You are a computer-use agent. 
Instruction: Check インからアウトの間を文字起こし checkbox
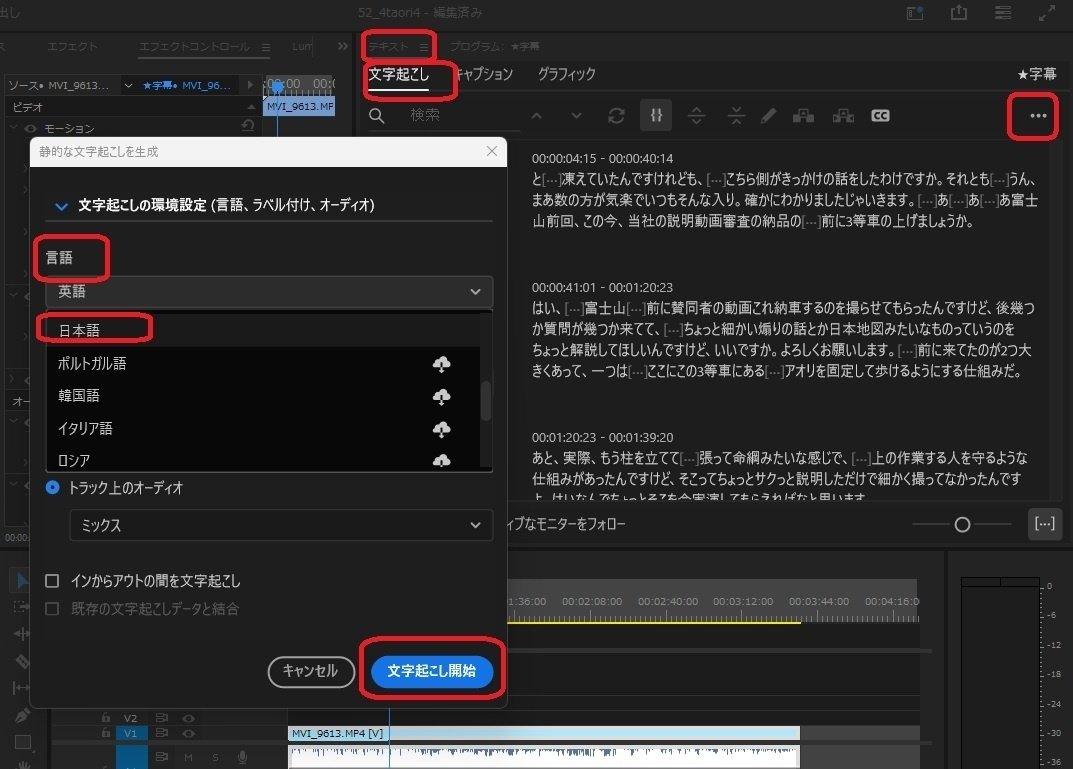click(x=52, y=581)
